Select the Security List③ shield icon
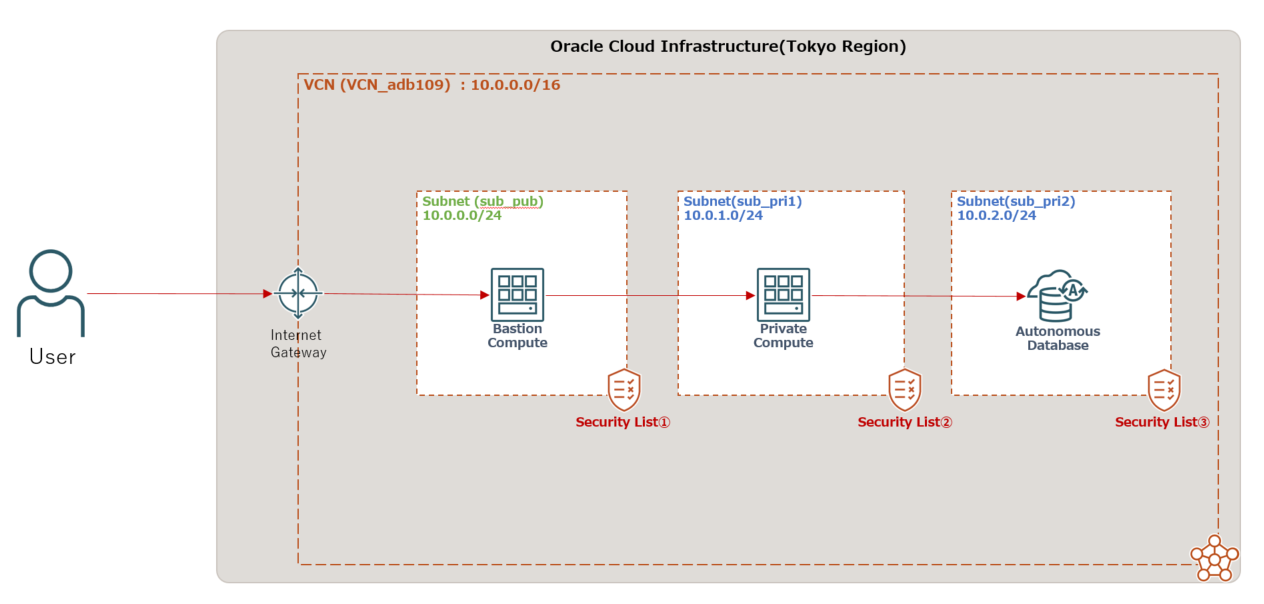This screenshot has height=604, width=1264. pyautogui.click(x=1165, y=388)
